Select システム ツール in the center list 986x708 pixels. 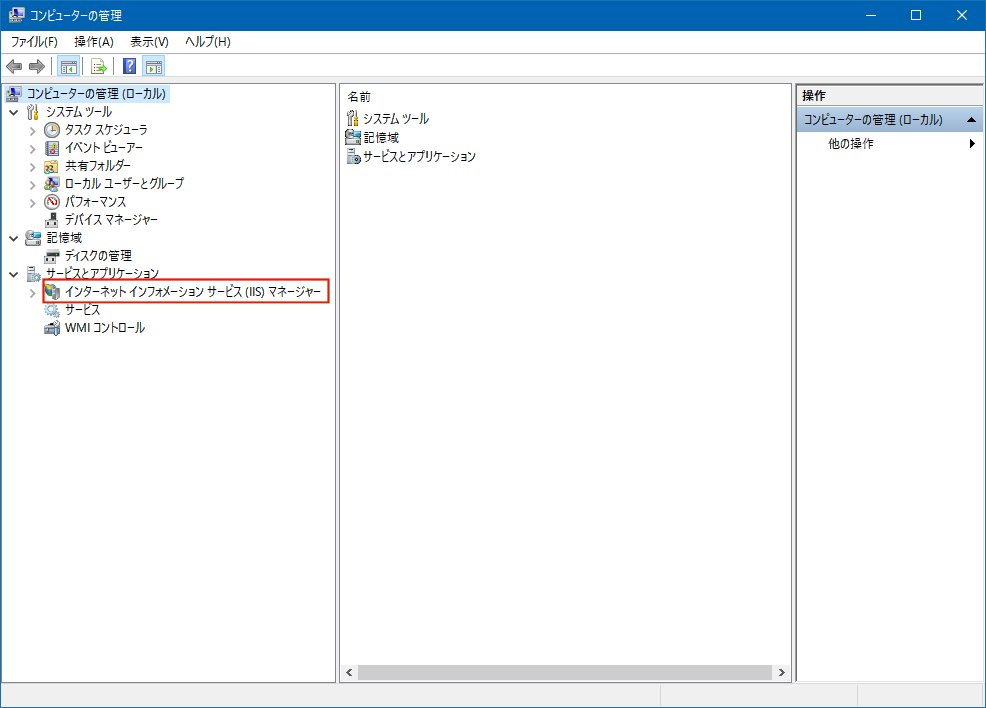coord(396,119)
